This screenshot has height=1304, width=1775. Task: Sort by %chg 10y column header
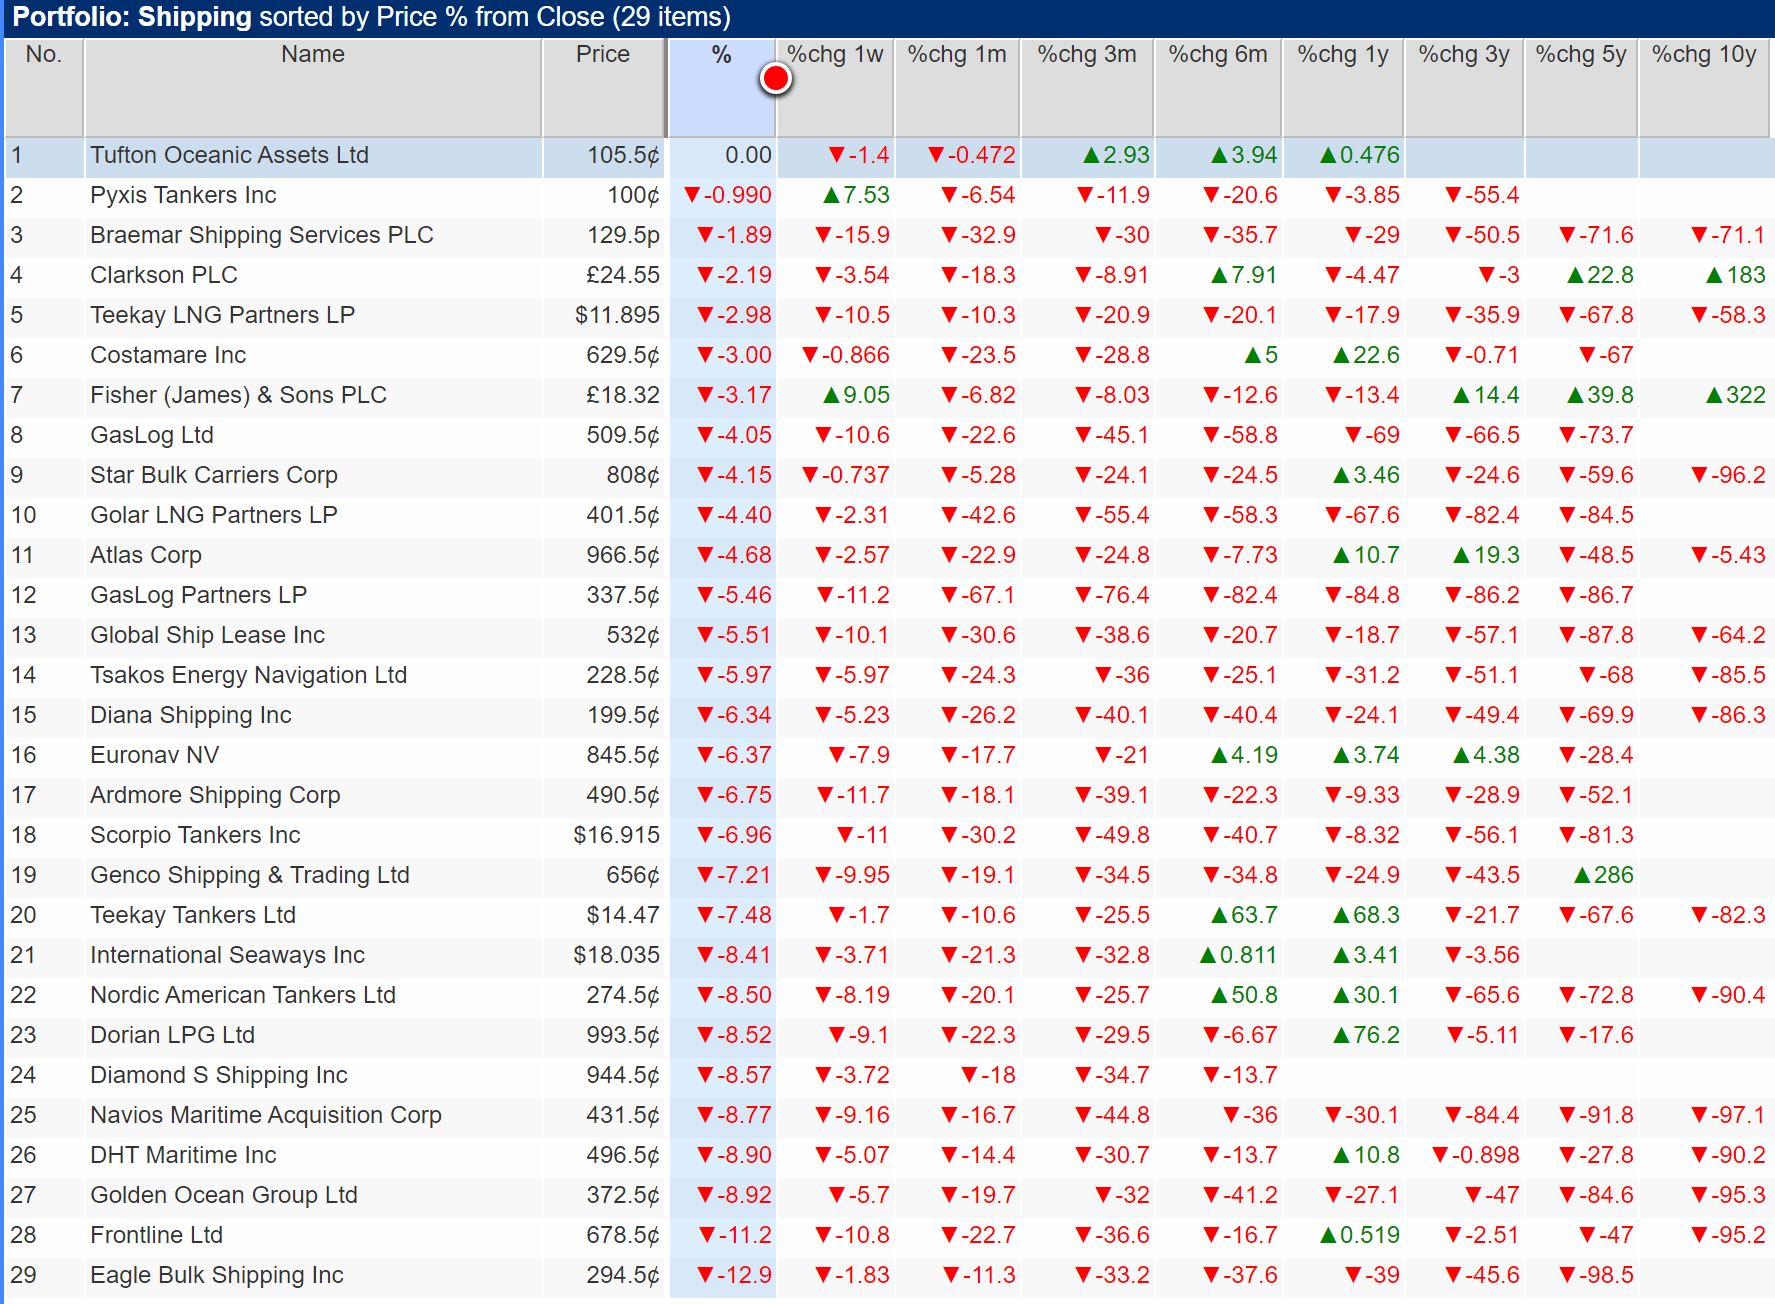pyautogui.click(x=1704, y=87)
